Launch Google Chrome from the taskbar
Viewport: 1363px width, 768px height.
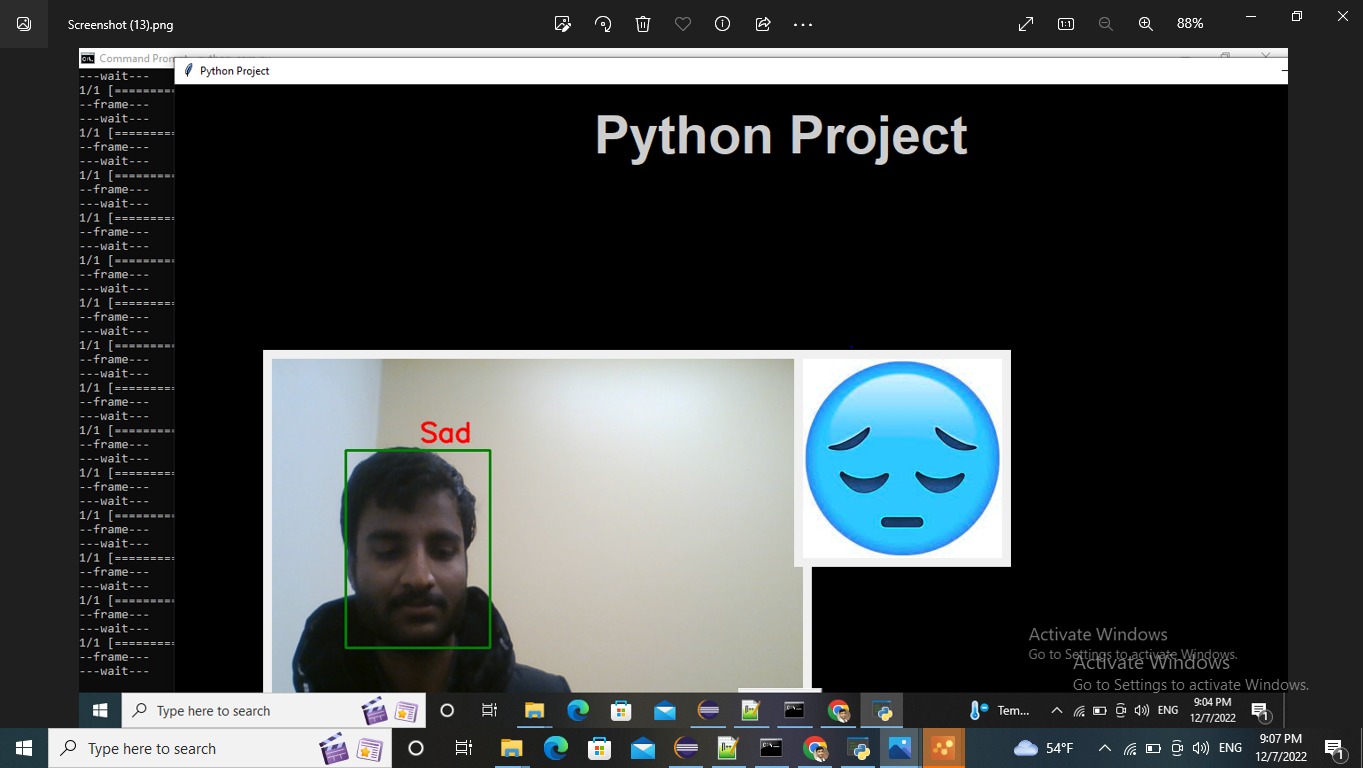click(814, 748)
